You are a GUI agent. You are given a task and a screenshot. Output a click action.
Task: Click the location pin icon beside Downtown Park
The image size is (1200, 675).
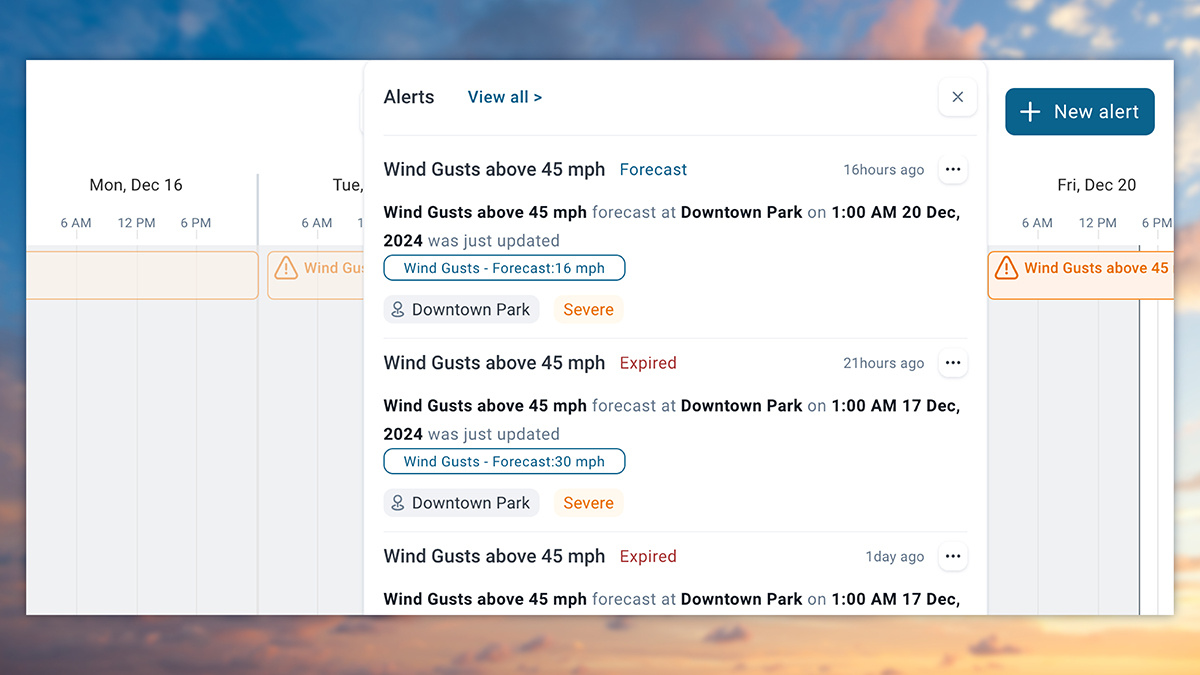(x=398, y=309)
